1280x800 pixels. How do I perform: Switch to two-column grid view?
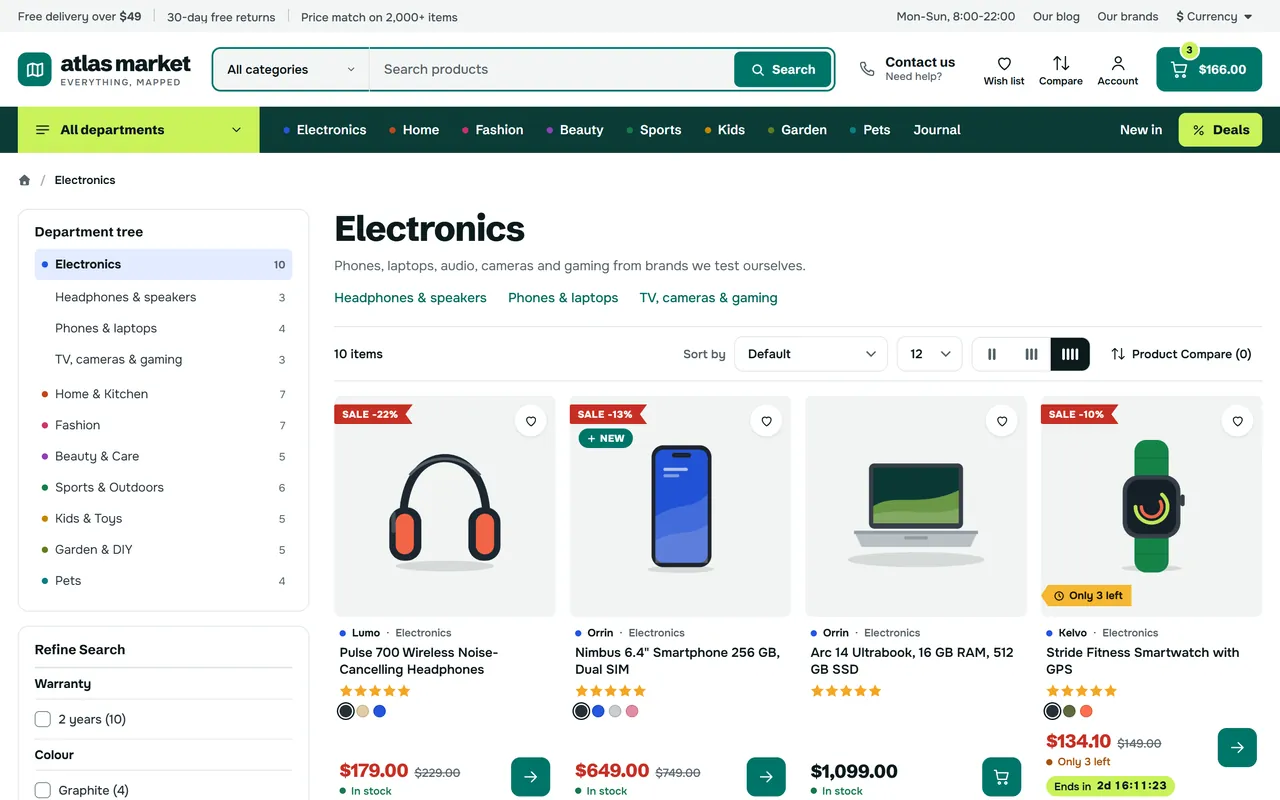point(992,354)
